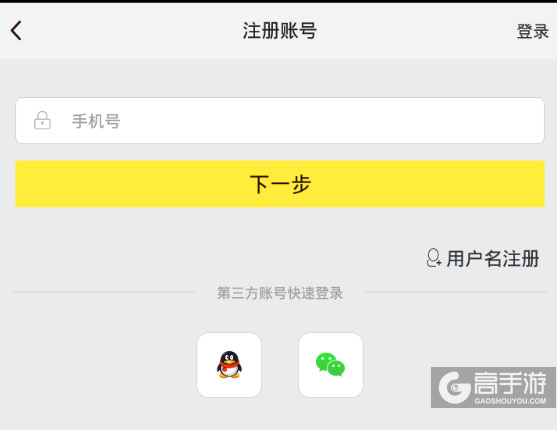Focus the 手机号 input field
Screen dimensions: 557x430
coord(280,120)
